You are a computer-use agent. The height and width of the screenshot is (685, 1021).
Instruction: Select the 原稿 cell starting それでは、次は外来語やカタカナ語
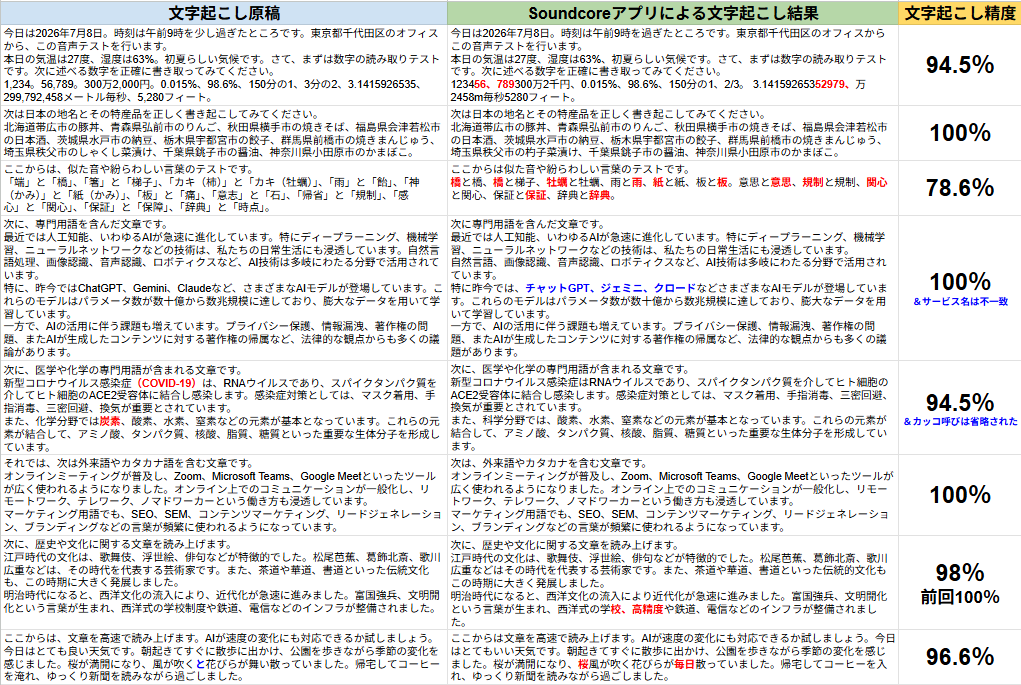pyautogui.click(x=224, y=495)
